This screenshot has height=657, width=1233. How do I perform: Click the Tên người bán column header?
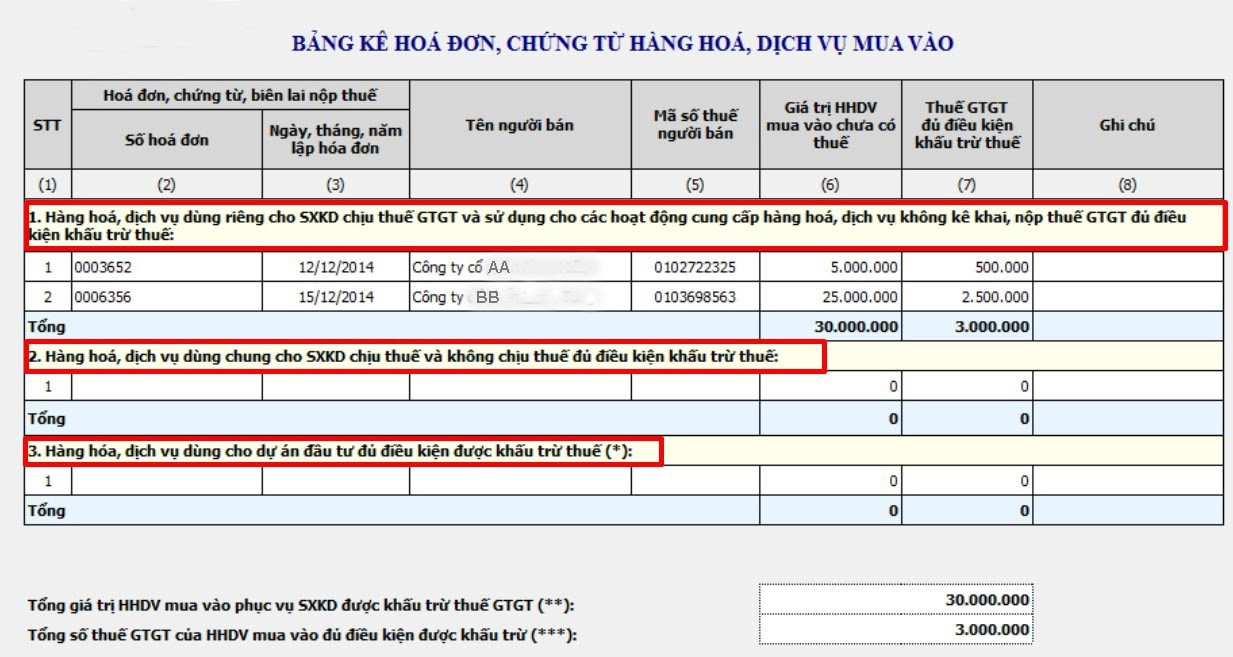[520, 126]
